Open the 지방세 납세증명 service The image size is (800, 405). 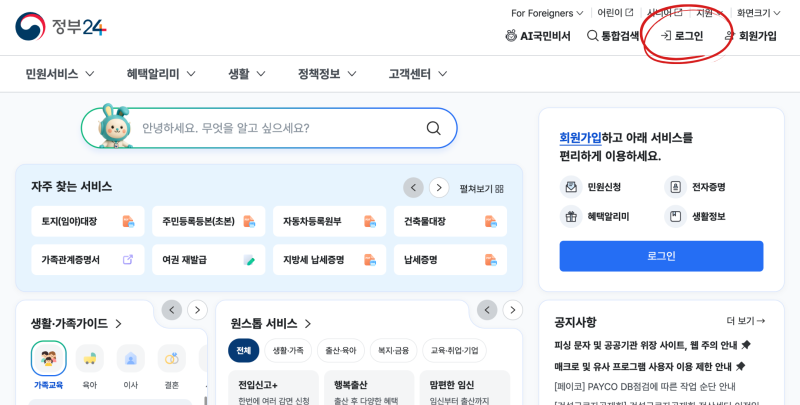coord(330,260)
